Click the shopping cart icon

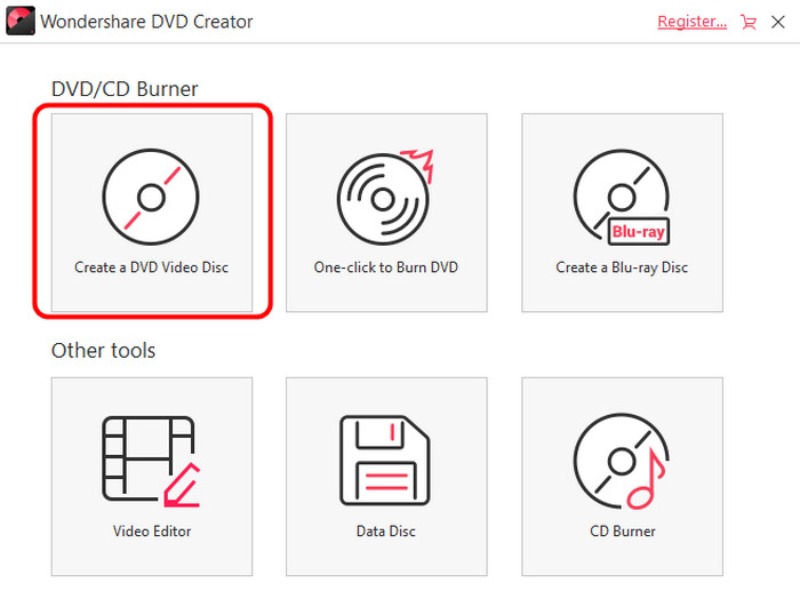click(x=748, y=22)
